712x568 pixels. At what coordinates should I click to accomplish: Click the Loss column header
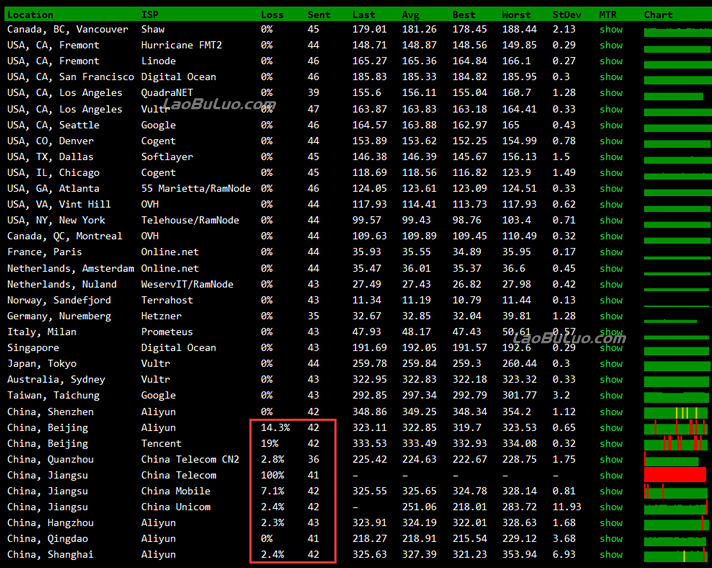(x=272, y=15)
